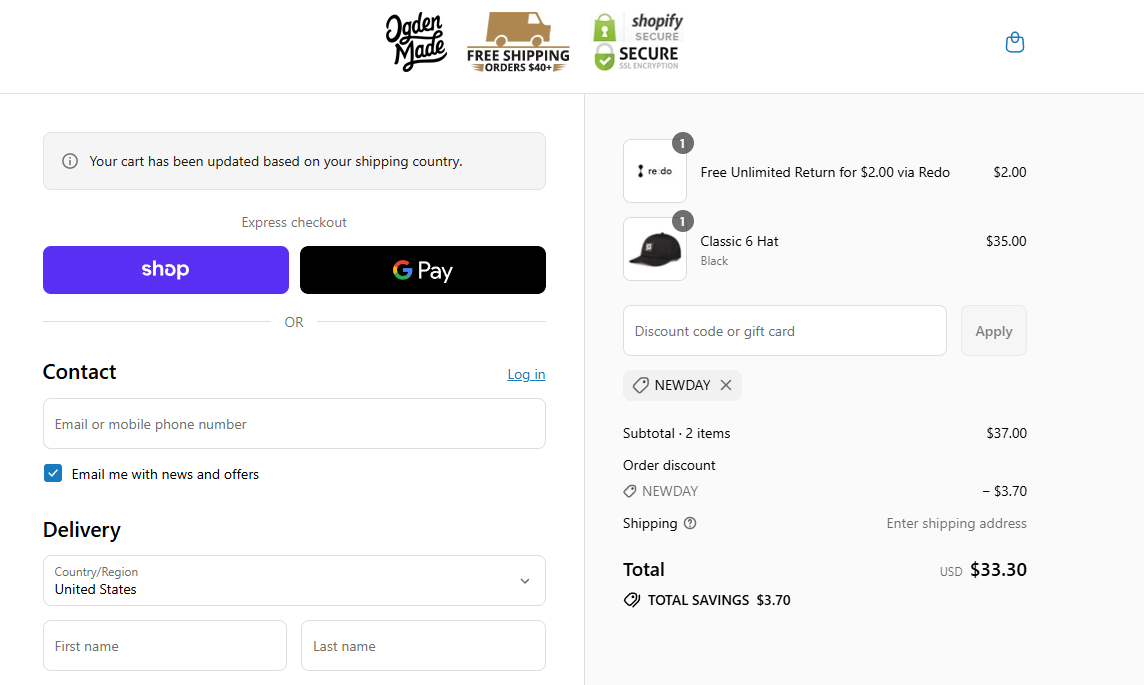Select the Google Pay checkout option
The width and height of the screenshot is (1144, 685).
[x=422, y=269]
